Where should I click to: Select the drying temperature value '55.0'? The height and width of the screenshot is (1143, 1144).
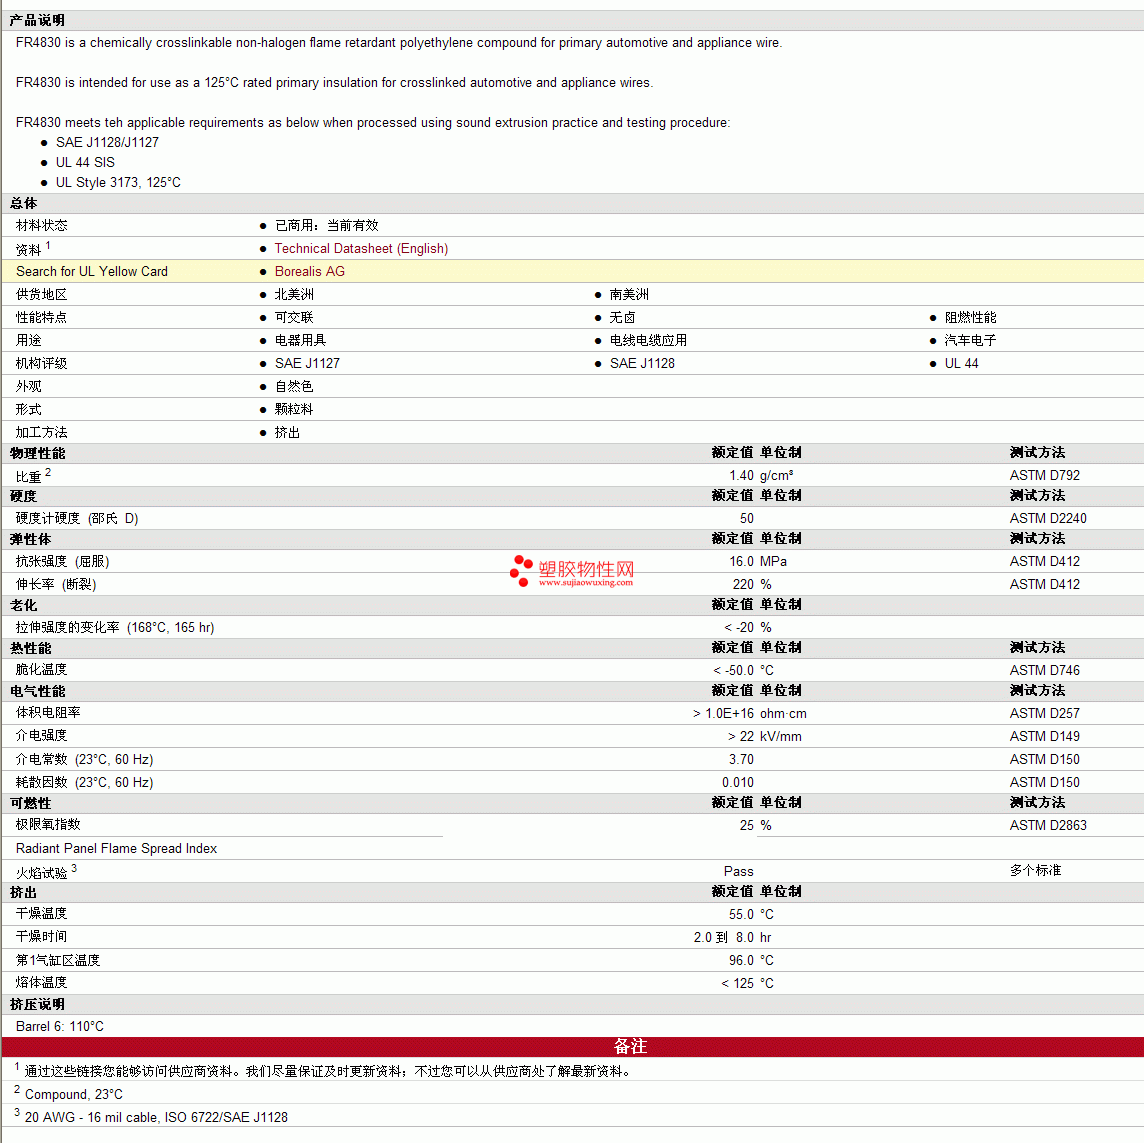click(x=741, y=915)
